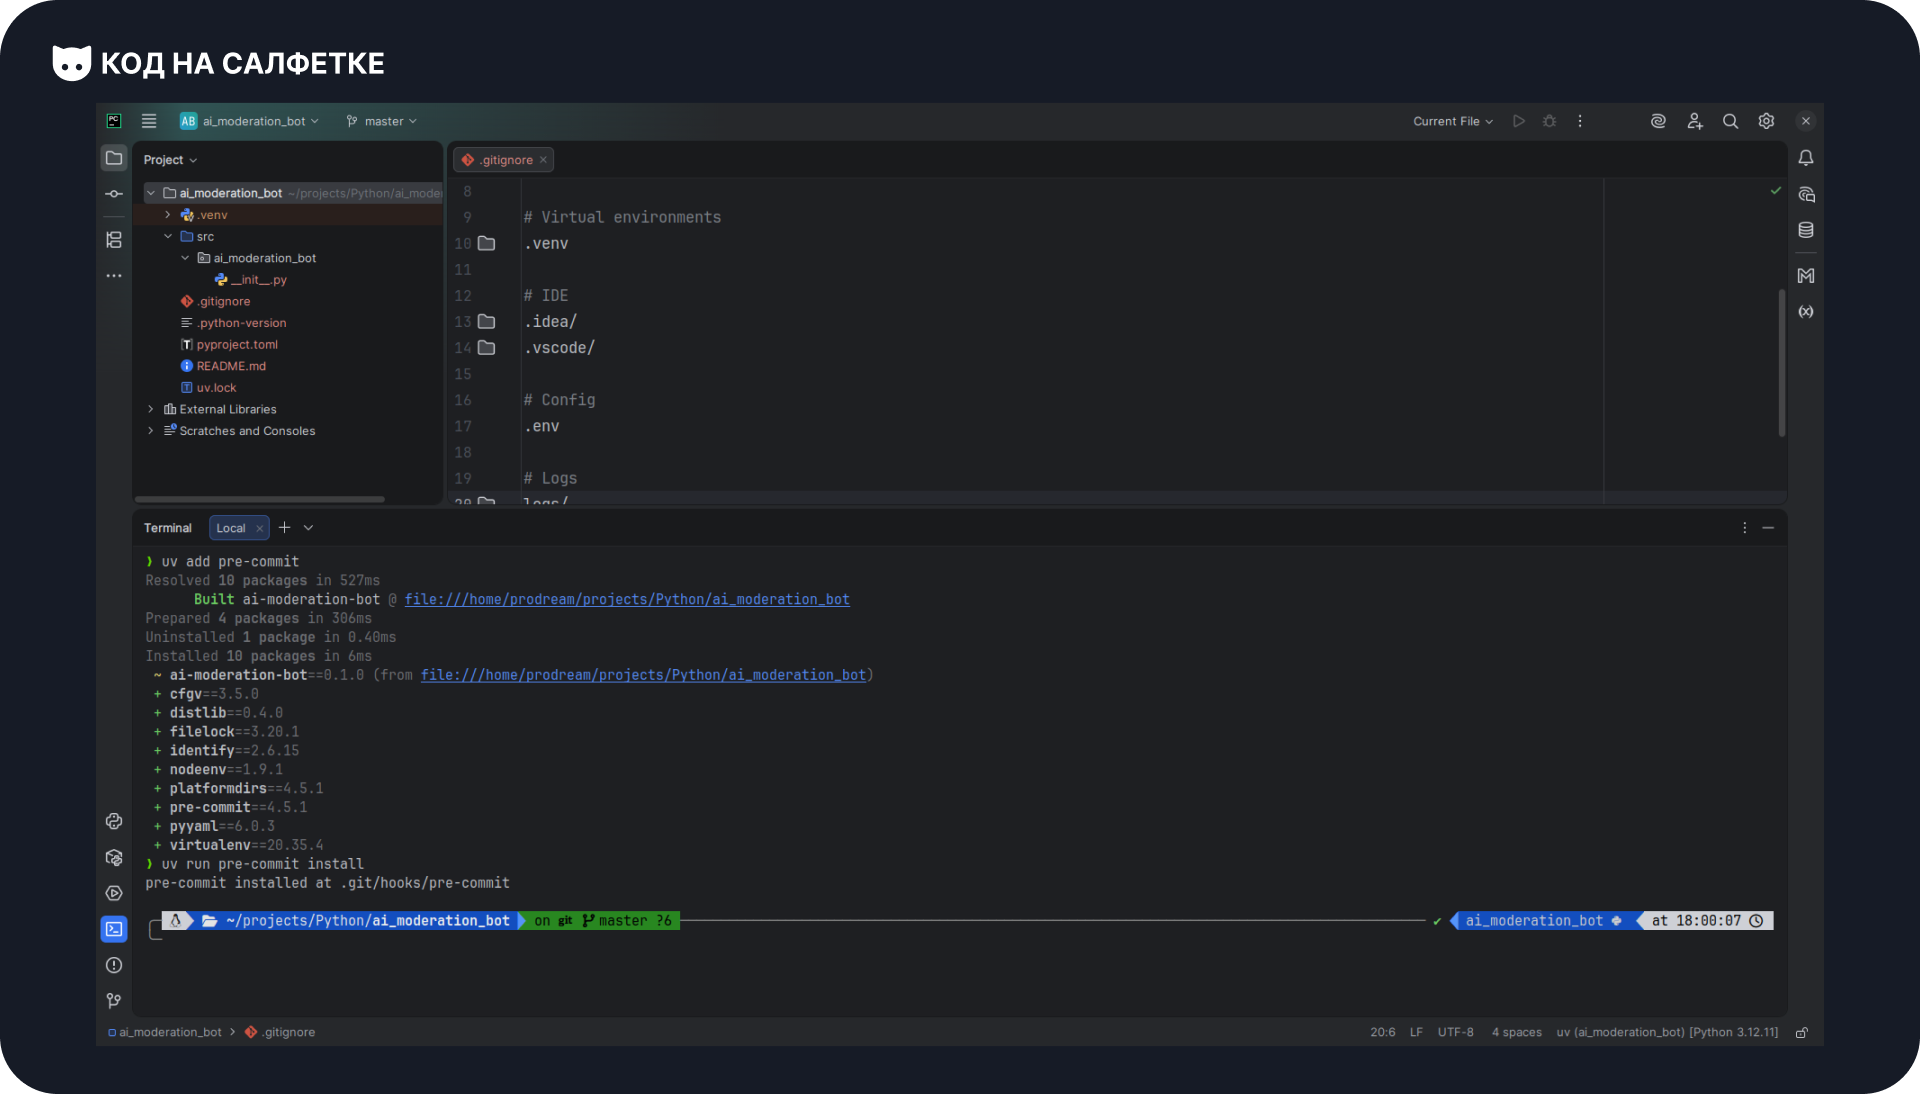
Task: Open the Python Console tool icon
Action: coord(114,821)
